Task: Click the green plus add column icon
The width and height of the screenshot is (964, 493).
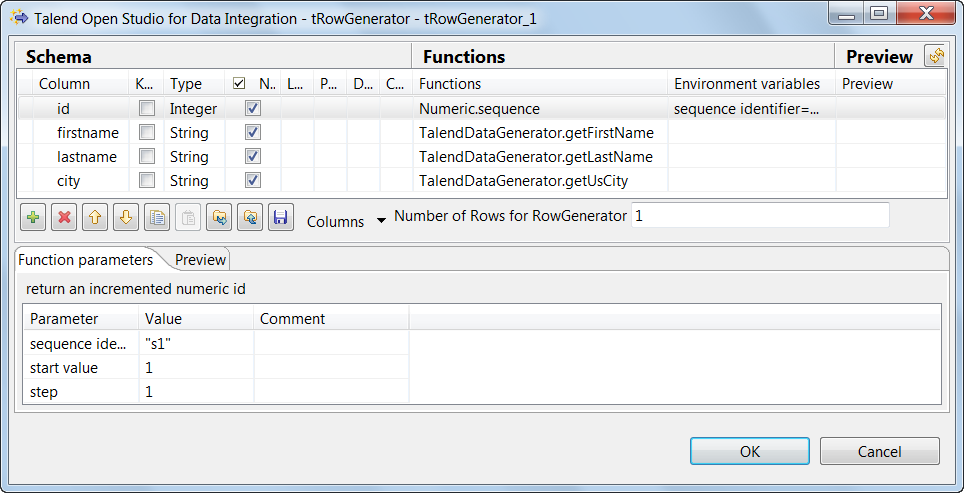Action: [33, 217]
